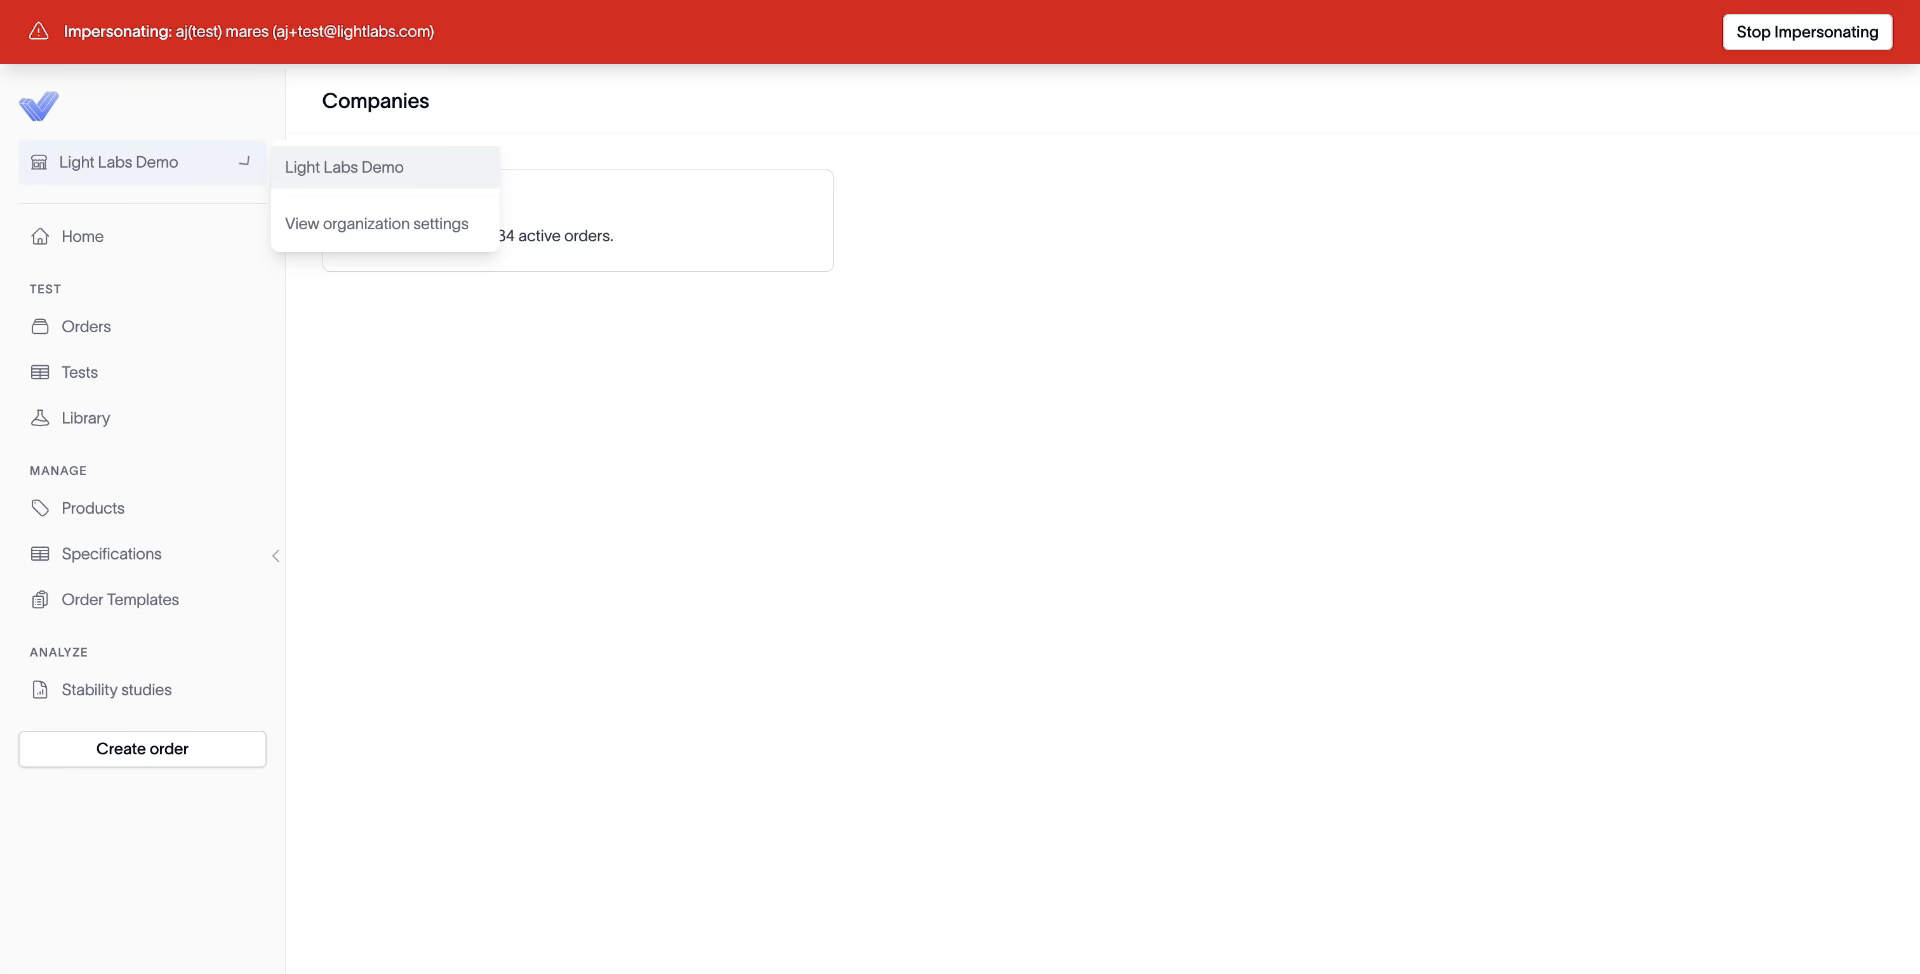Click the Create order button
The height and width of the screenshot is (974, 1920).
[142, 749]
